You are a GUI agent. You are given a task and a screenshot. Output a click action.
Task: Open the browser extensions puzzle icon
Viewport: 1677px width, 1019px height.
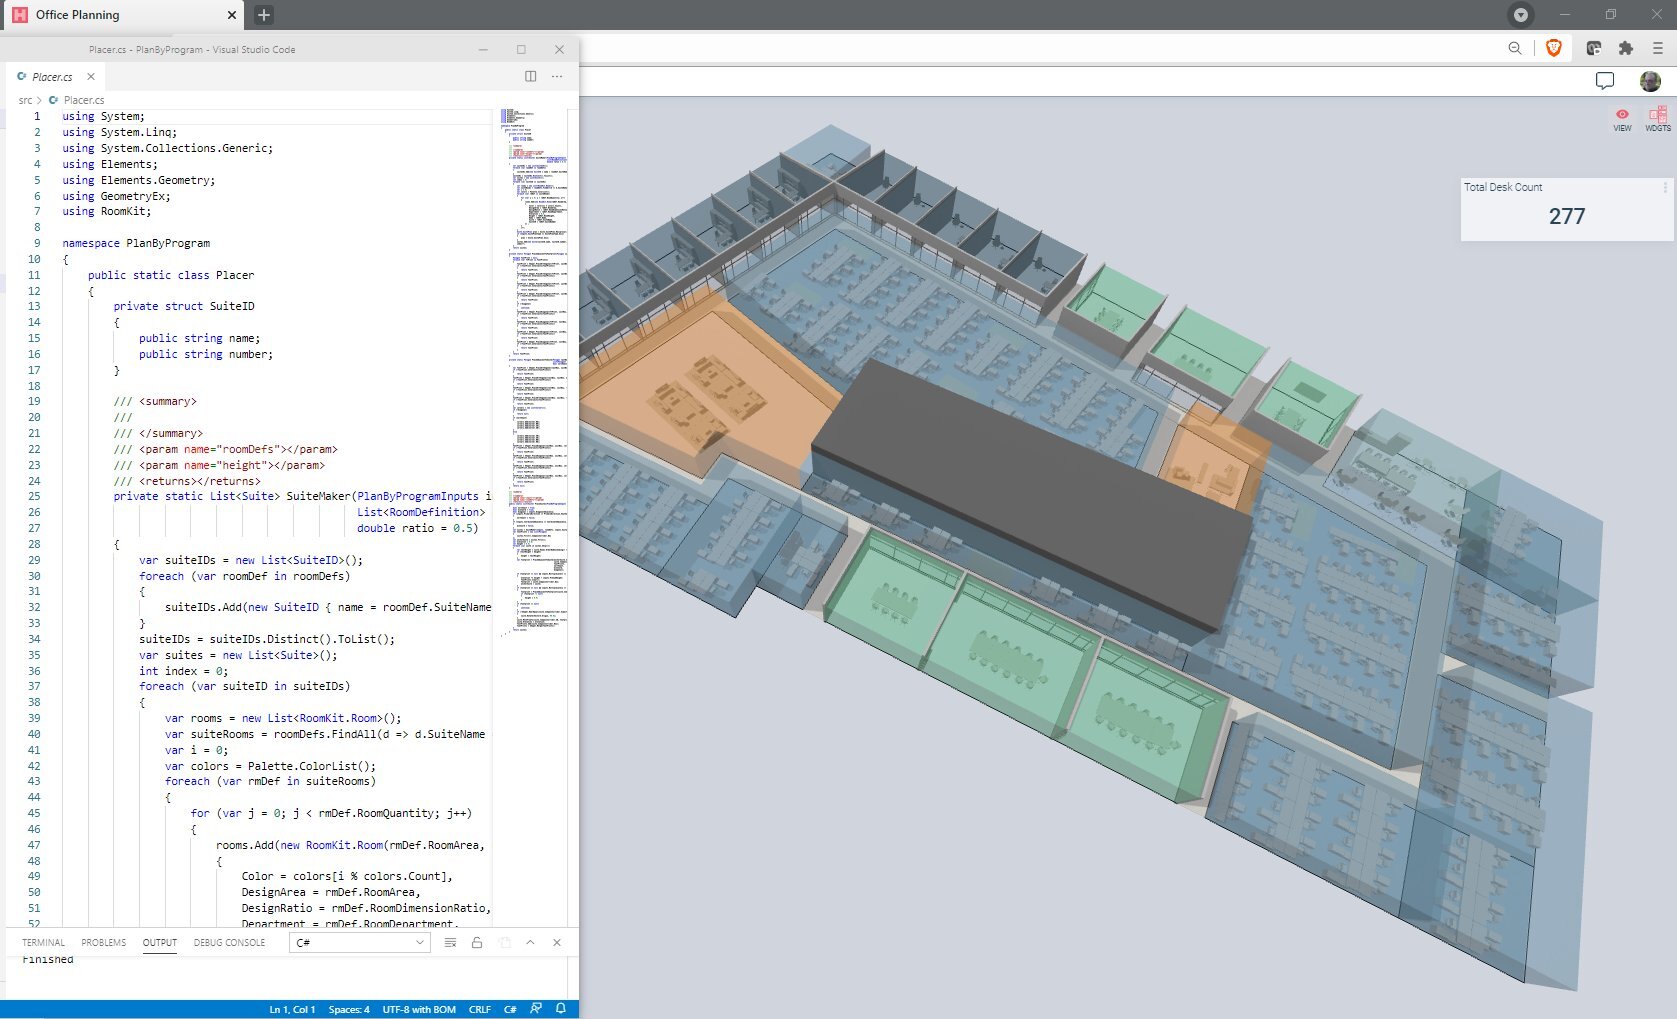point(1626,48)
